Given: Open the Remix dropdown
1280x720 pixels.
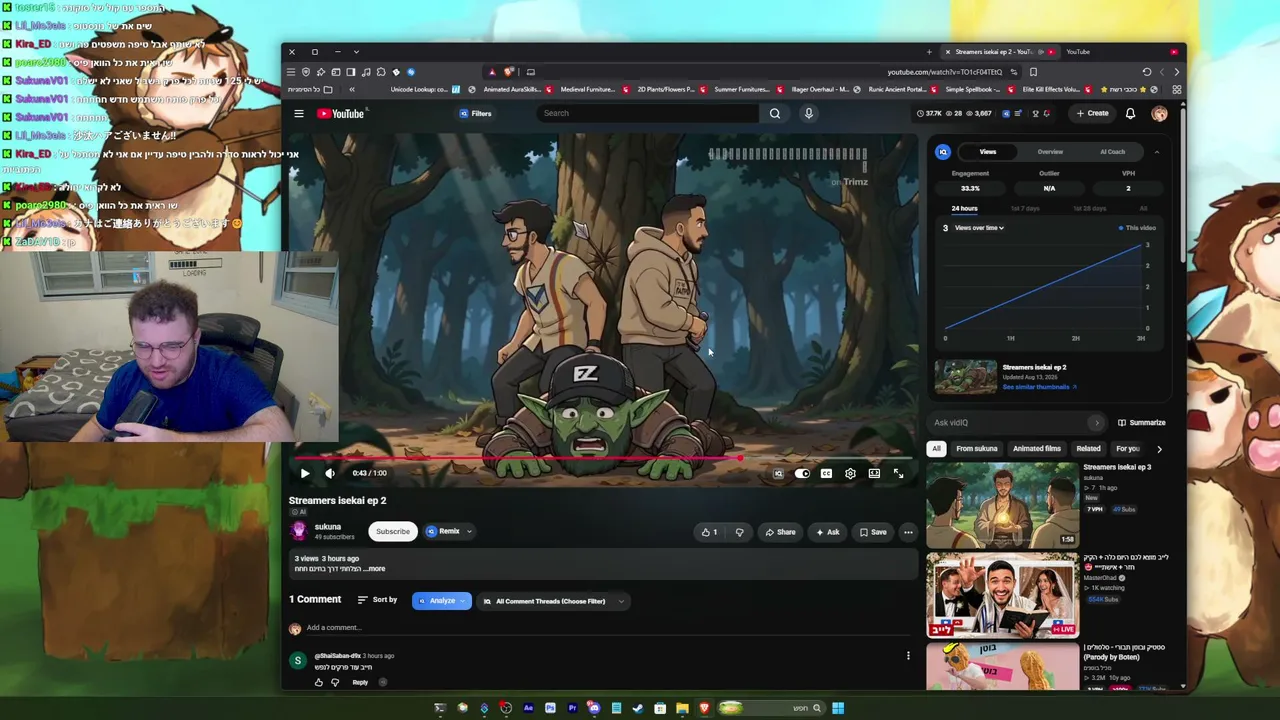Looking at the screenshot, I should (448, 532).
